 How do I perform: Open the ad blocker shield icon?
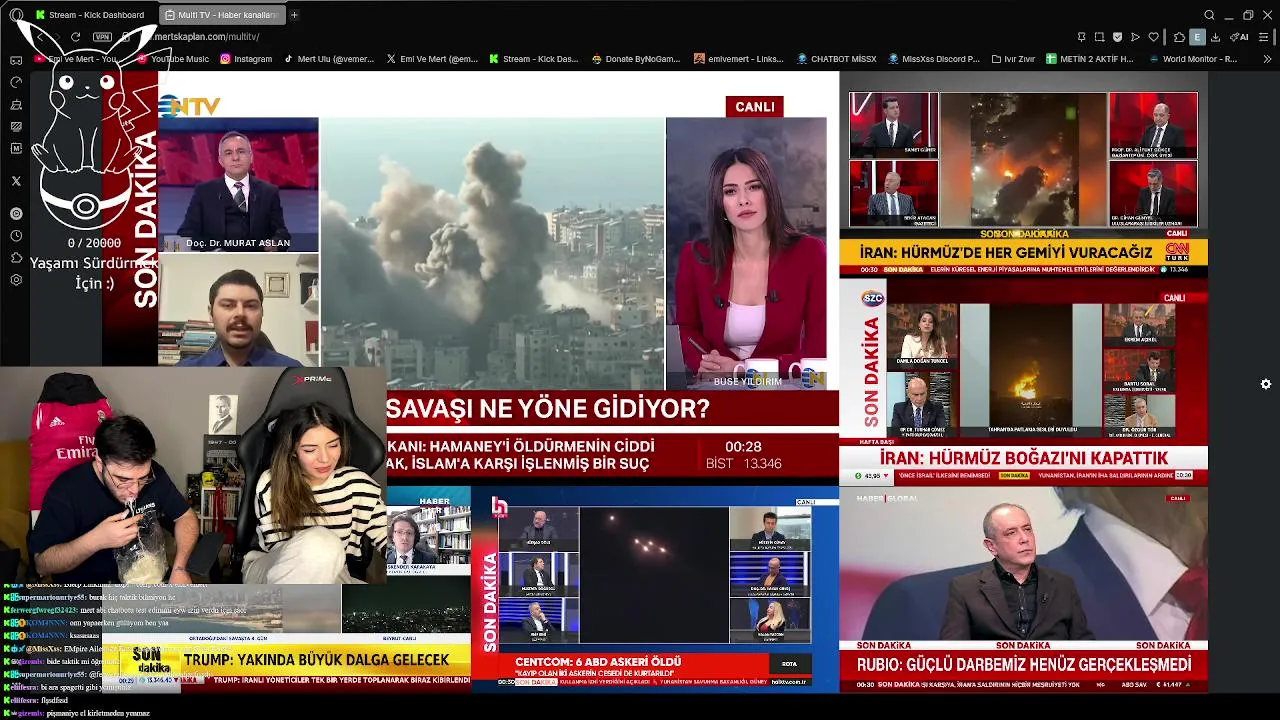(x=1117, y=37)
